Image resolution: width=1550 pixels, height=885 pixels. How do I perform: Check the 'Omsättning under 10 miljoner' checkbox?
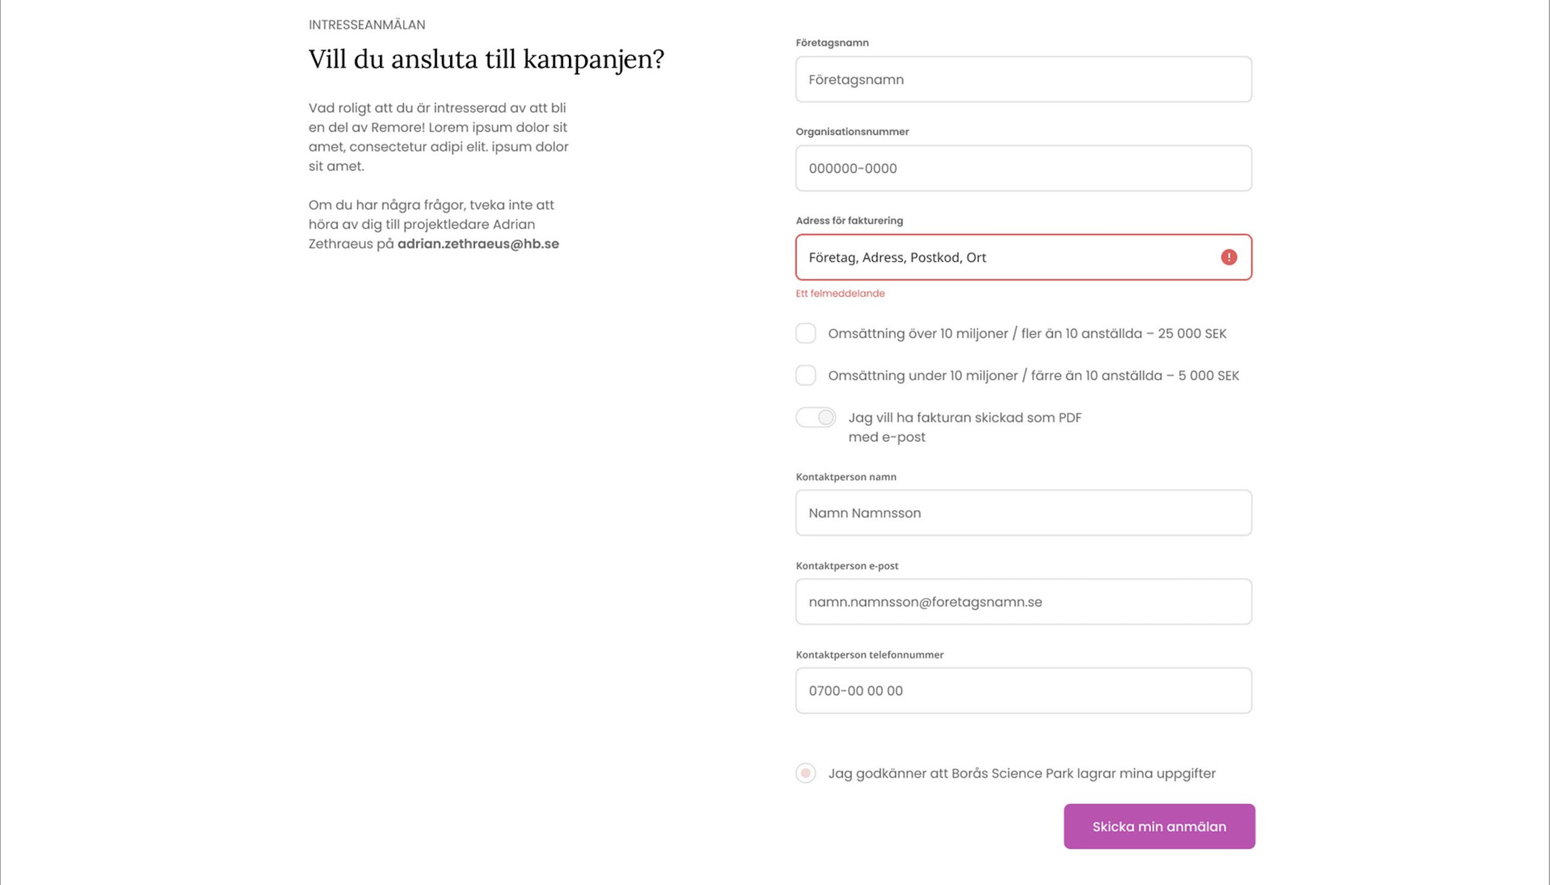click(x=806, y=375)
